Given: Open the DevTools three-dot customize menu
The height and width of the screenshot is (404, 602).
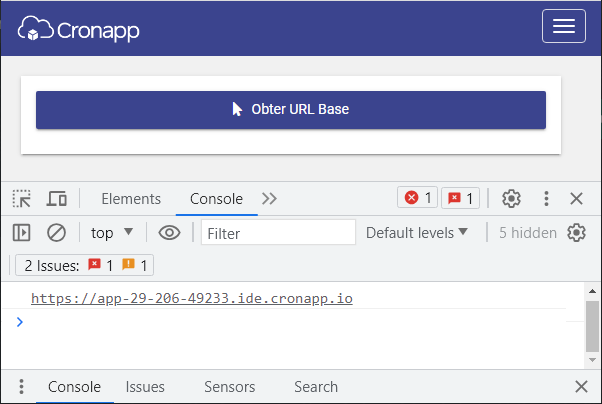Looking at the screenshot, I should pos(546,199).
